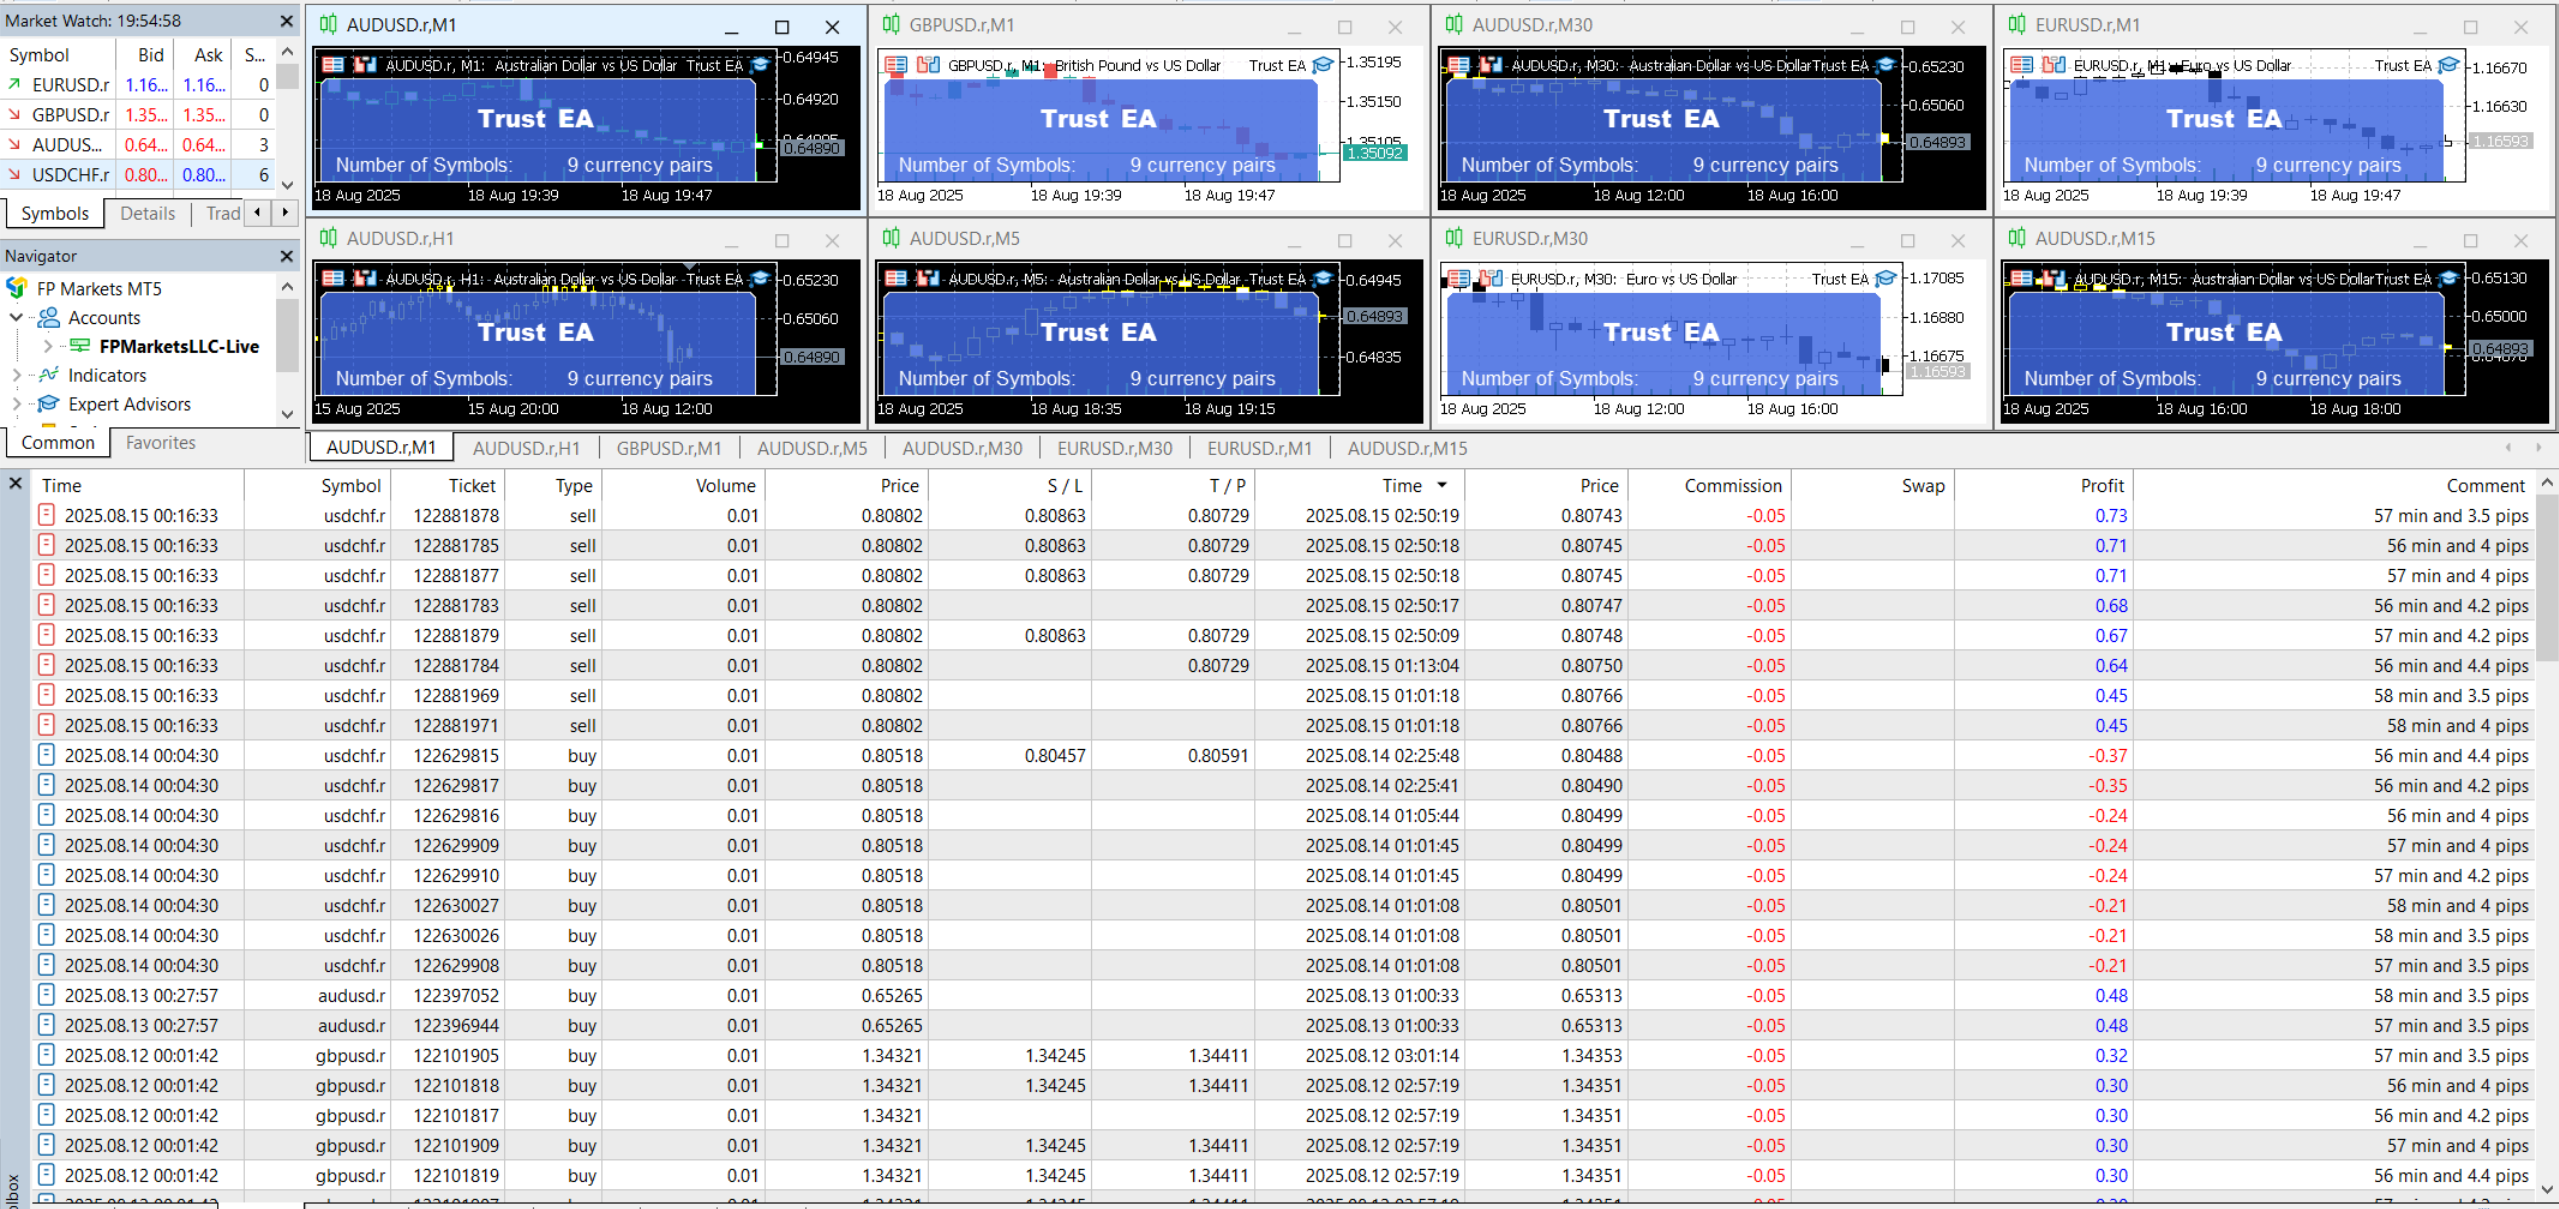Expand the Expert Advisors tree node
This screenshot has width=2559, height=1209.
coord(16,404)
